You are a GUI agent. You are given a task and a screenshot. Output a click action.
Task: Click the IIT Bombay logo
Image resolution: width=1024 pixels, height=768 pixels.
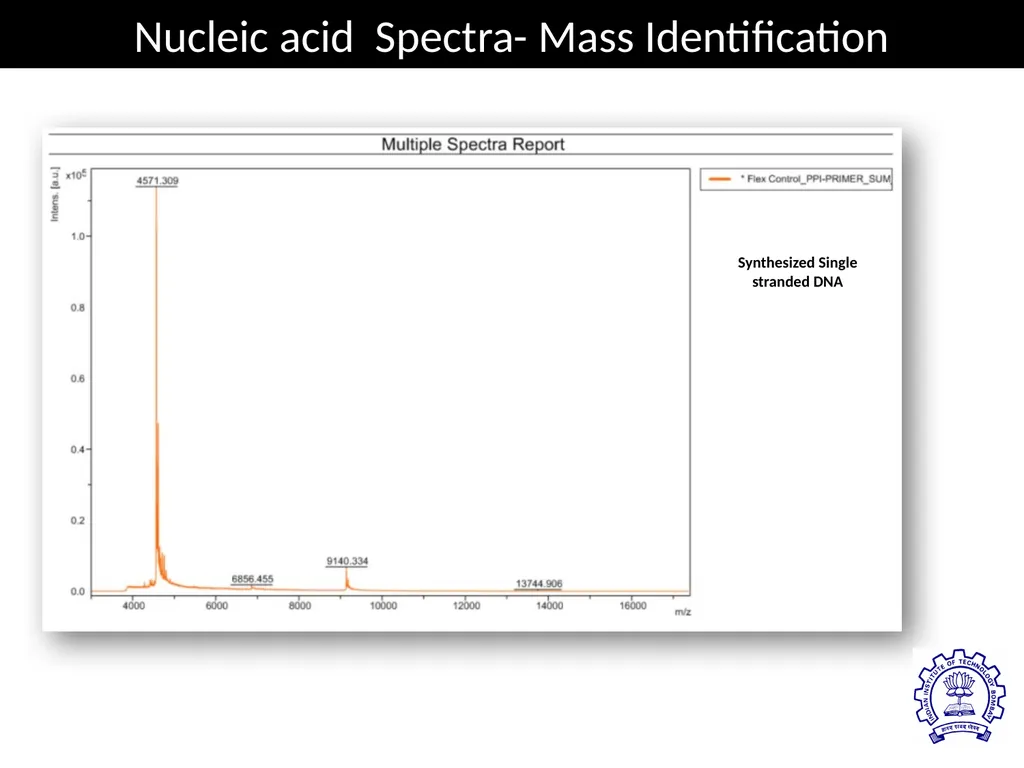959,696
